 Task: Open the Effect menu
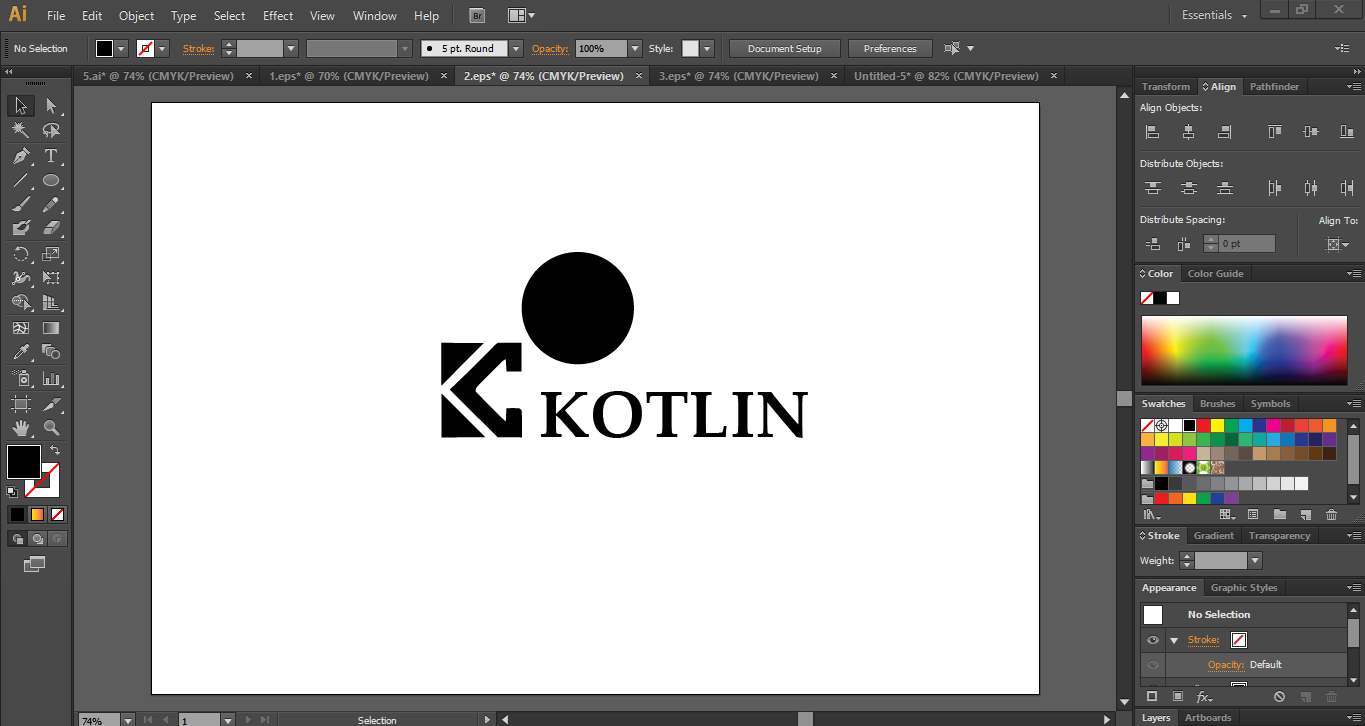pos(278,16)
